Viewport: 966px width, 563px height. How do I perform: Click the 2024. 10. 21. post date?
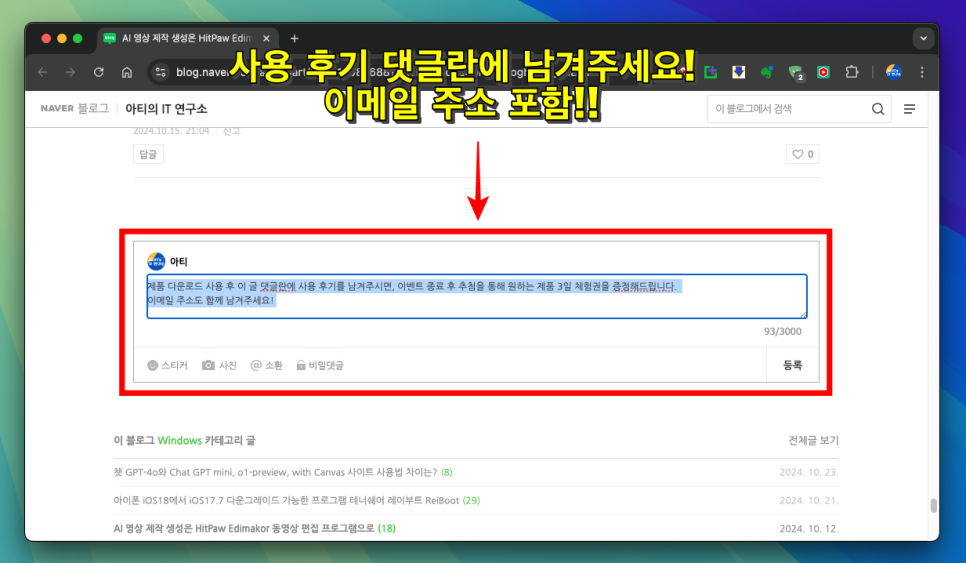coord(809,500)
